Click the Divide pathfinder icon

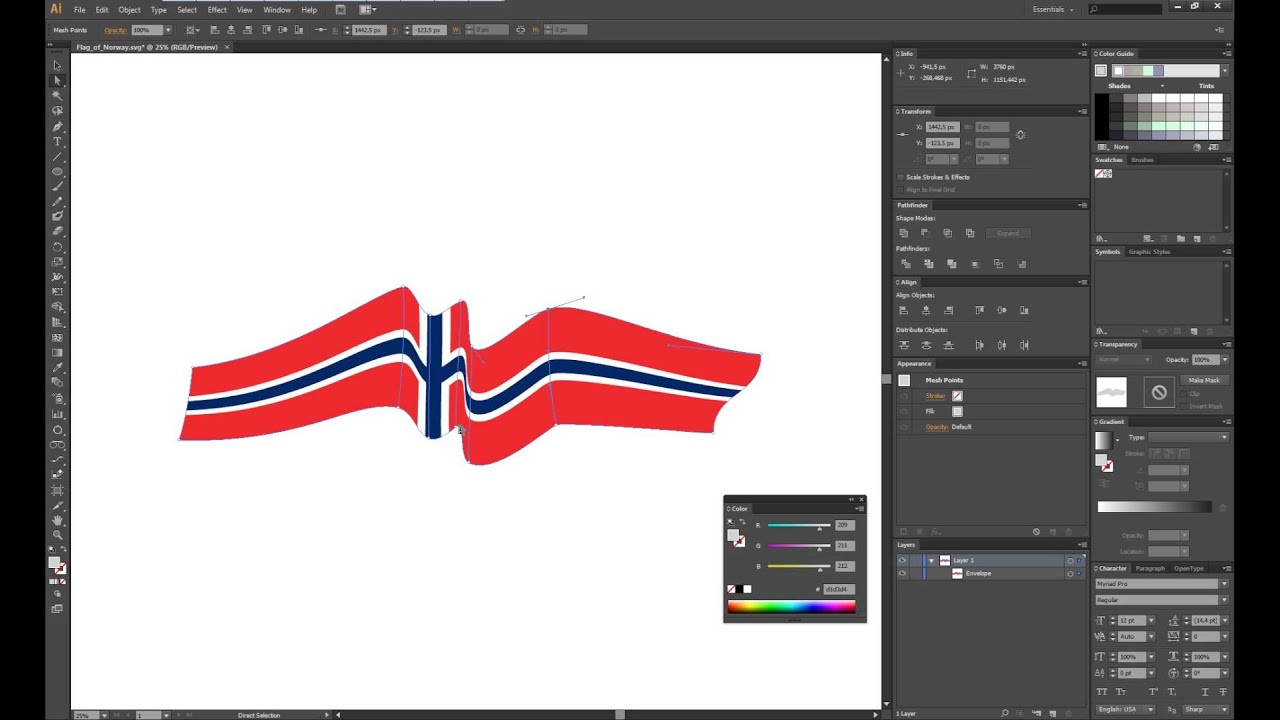(905, 264)
